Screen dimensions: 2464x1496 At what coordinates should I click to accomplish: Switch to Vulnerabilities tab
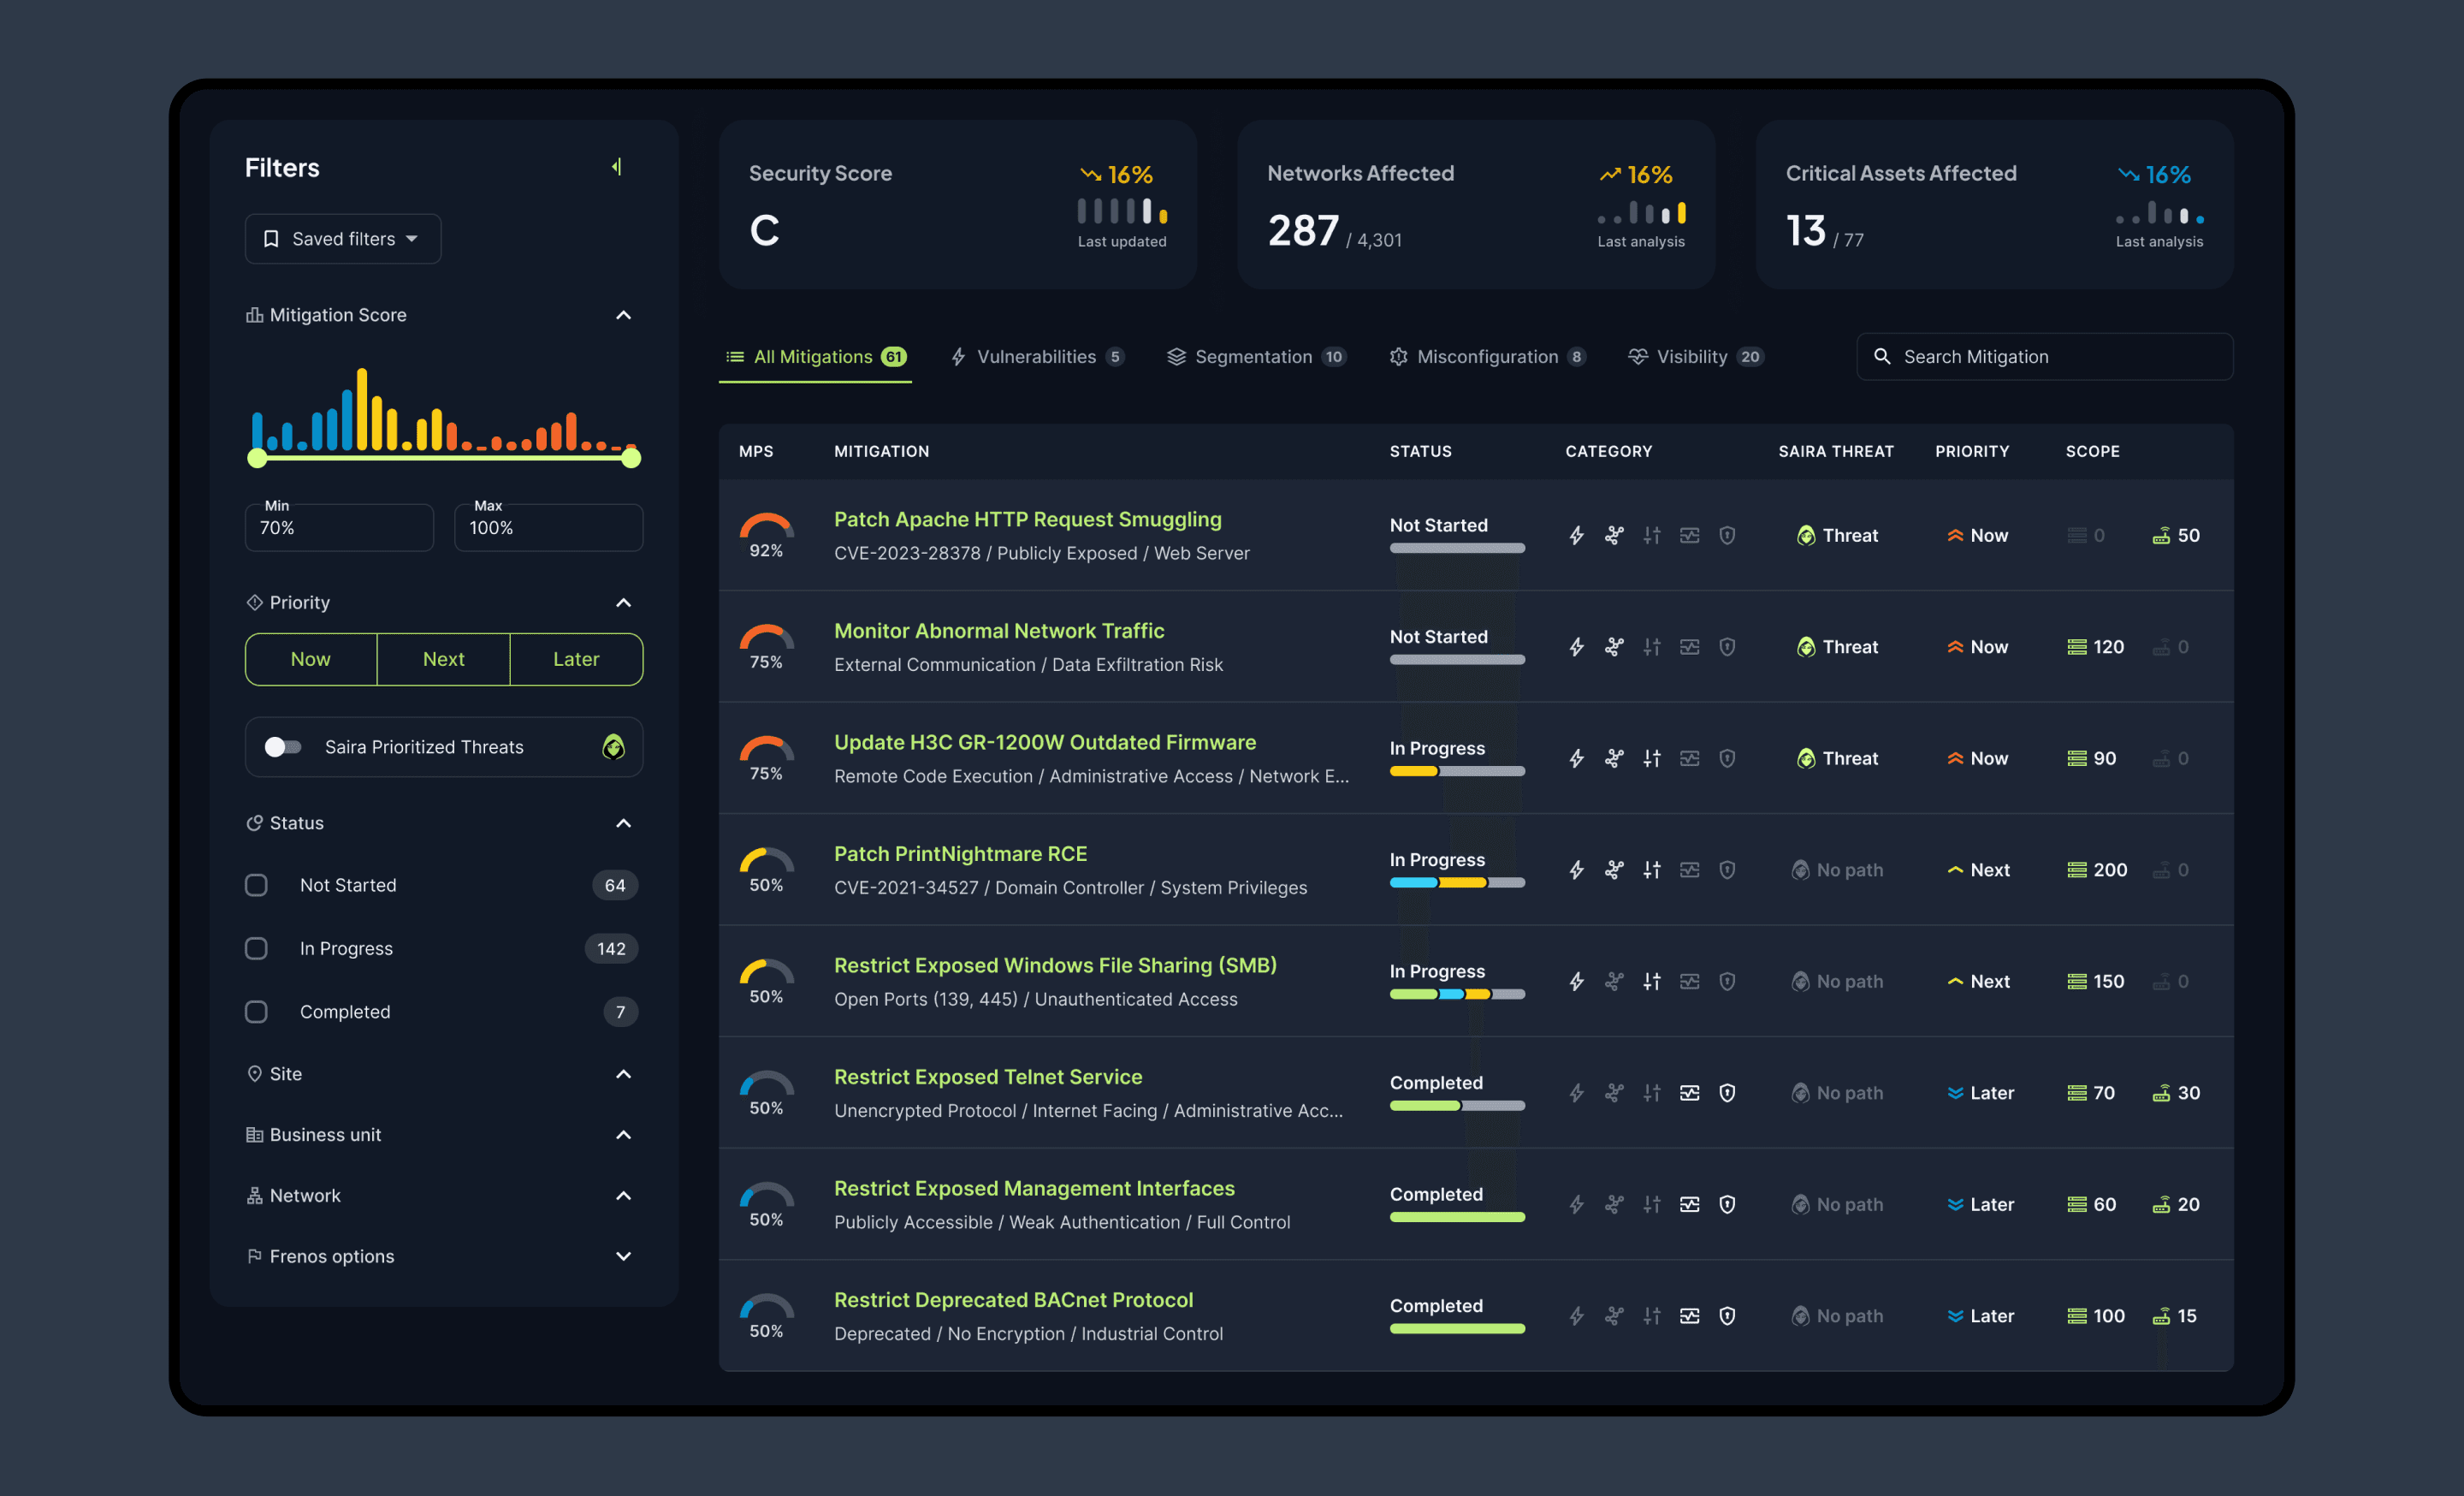click(1036, 357)
